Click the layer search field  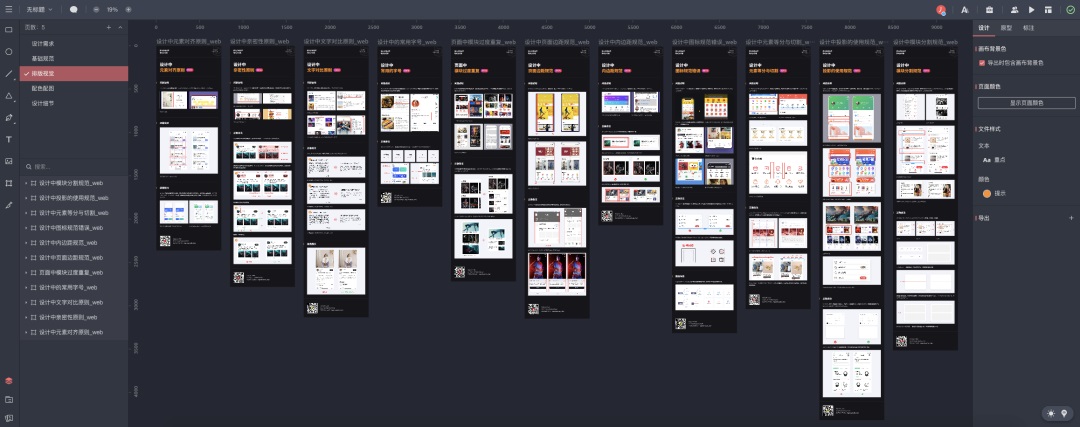click(x=74, y=167)
